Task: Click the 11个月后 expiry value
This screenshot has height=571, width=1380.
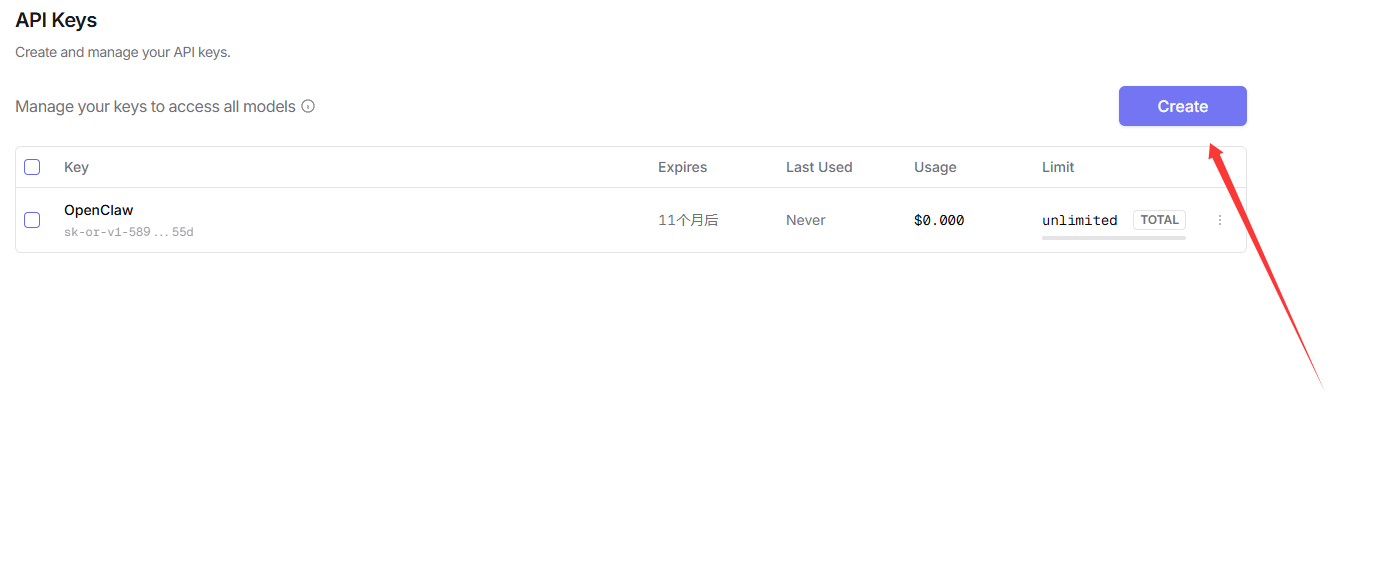Action: (688, 220)
